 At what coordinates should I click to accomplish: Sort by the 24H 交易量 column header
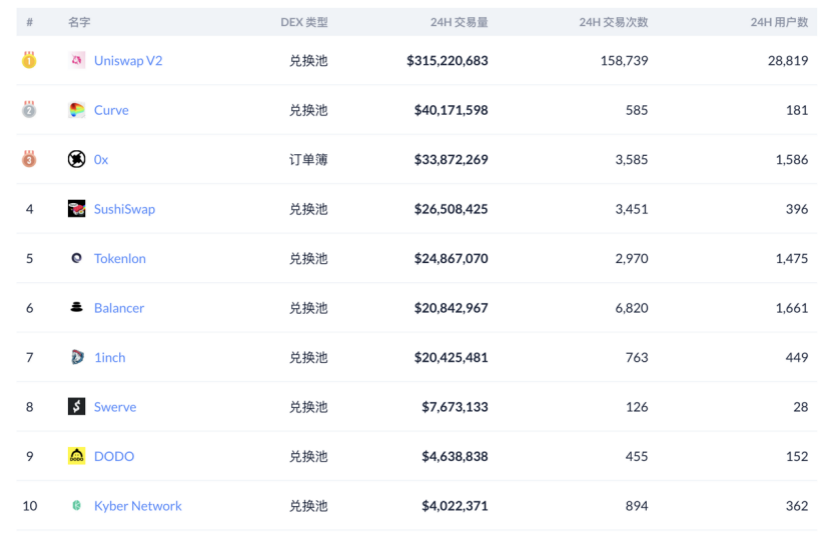[459, 22]
